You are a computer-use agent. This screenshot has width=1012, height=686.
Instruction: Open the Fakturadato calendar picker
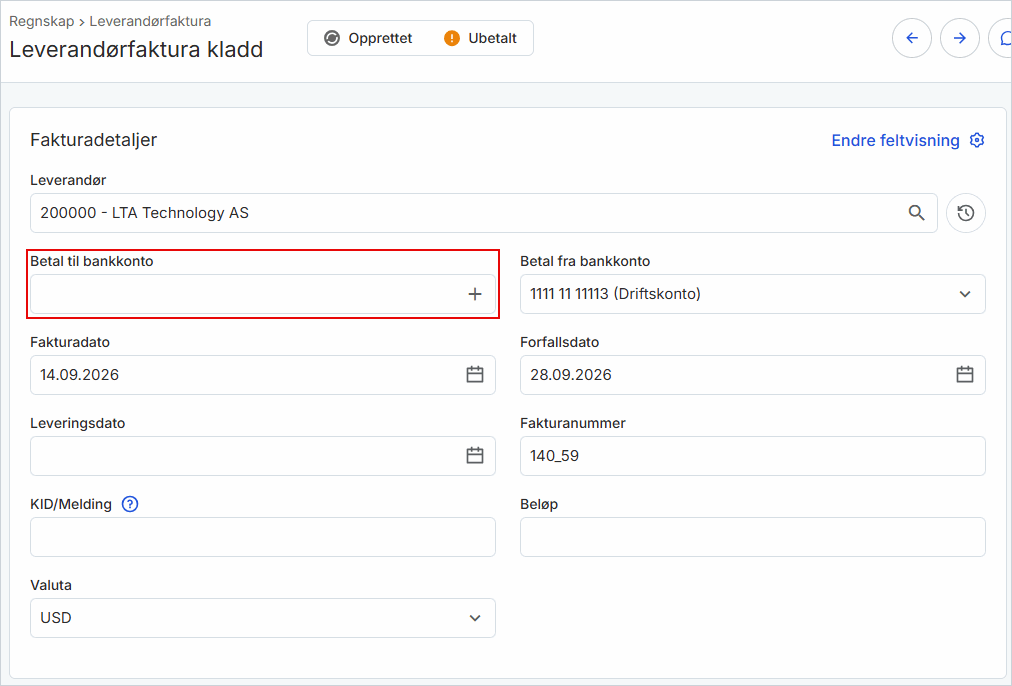[x=475, y=375]
